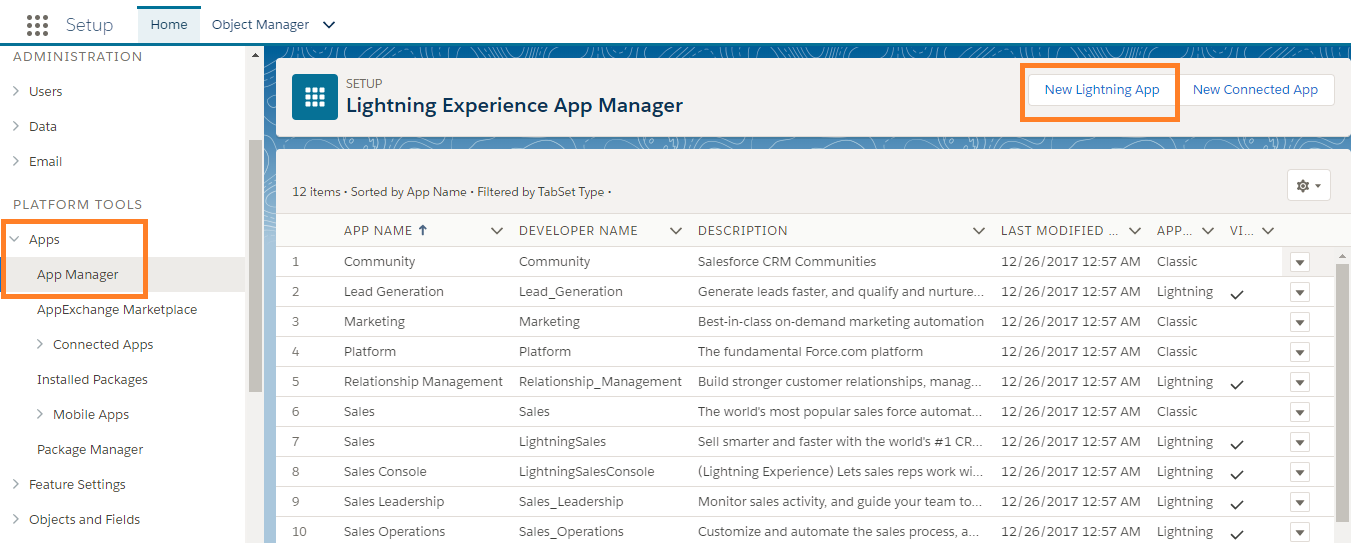This screenshot has height=543, width=1351.
Task: Click the New Lightning App button
Action: click(x=1102, y=90)
